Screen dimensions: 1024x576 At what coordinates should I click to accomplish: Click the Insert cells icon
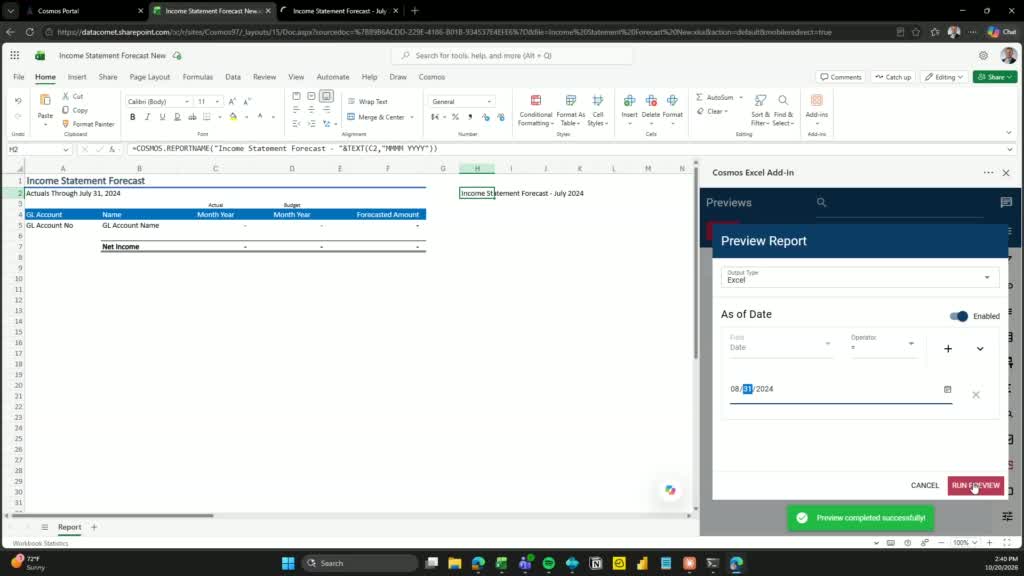point(630,101)
